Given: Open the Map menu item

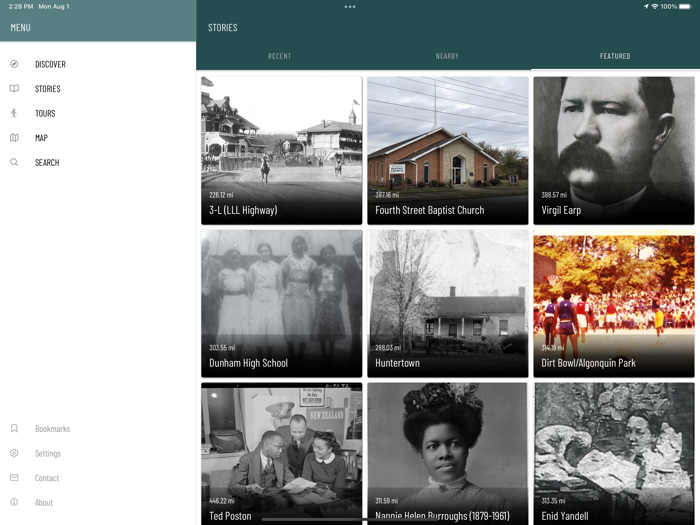Looking at the screenshot, I should point(42,138).
